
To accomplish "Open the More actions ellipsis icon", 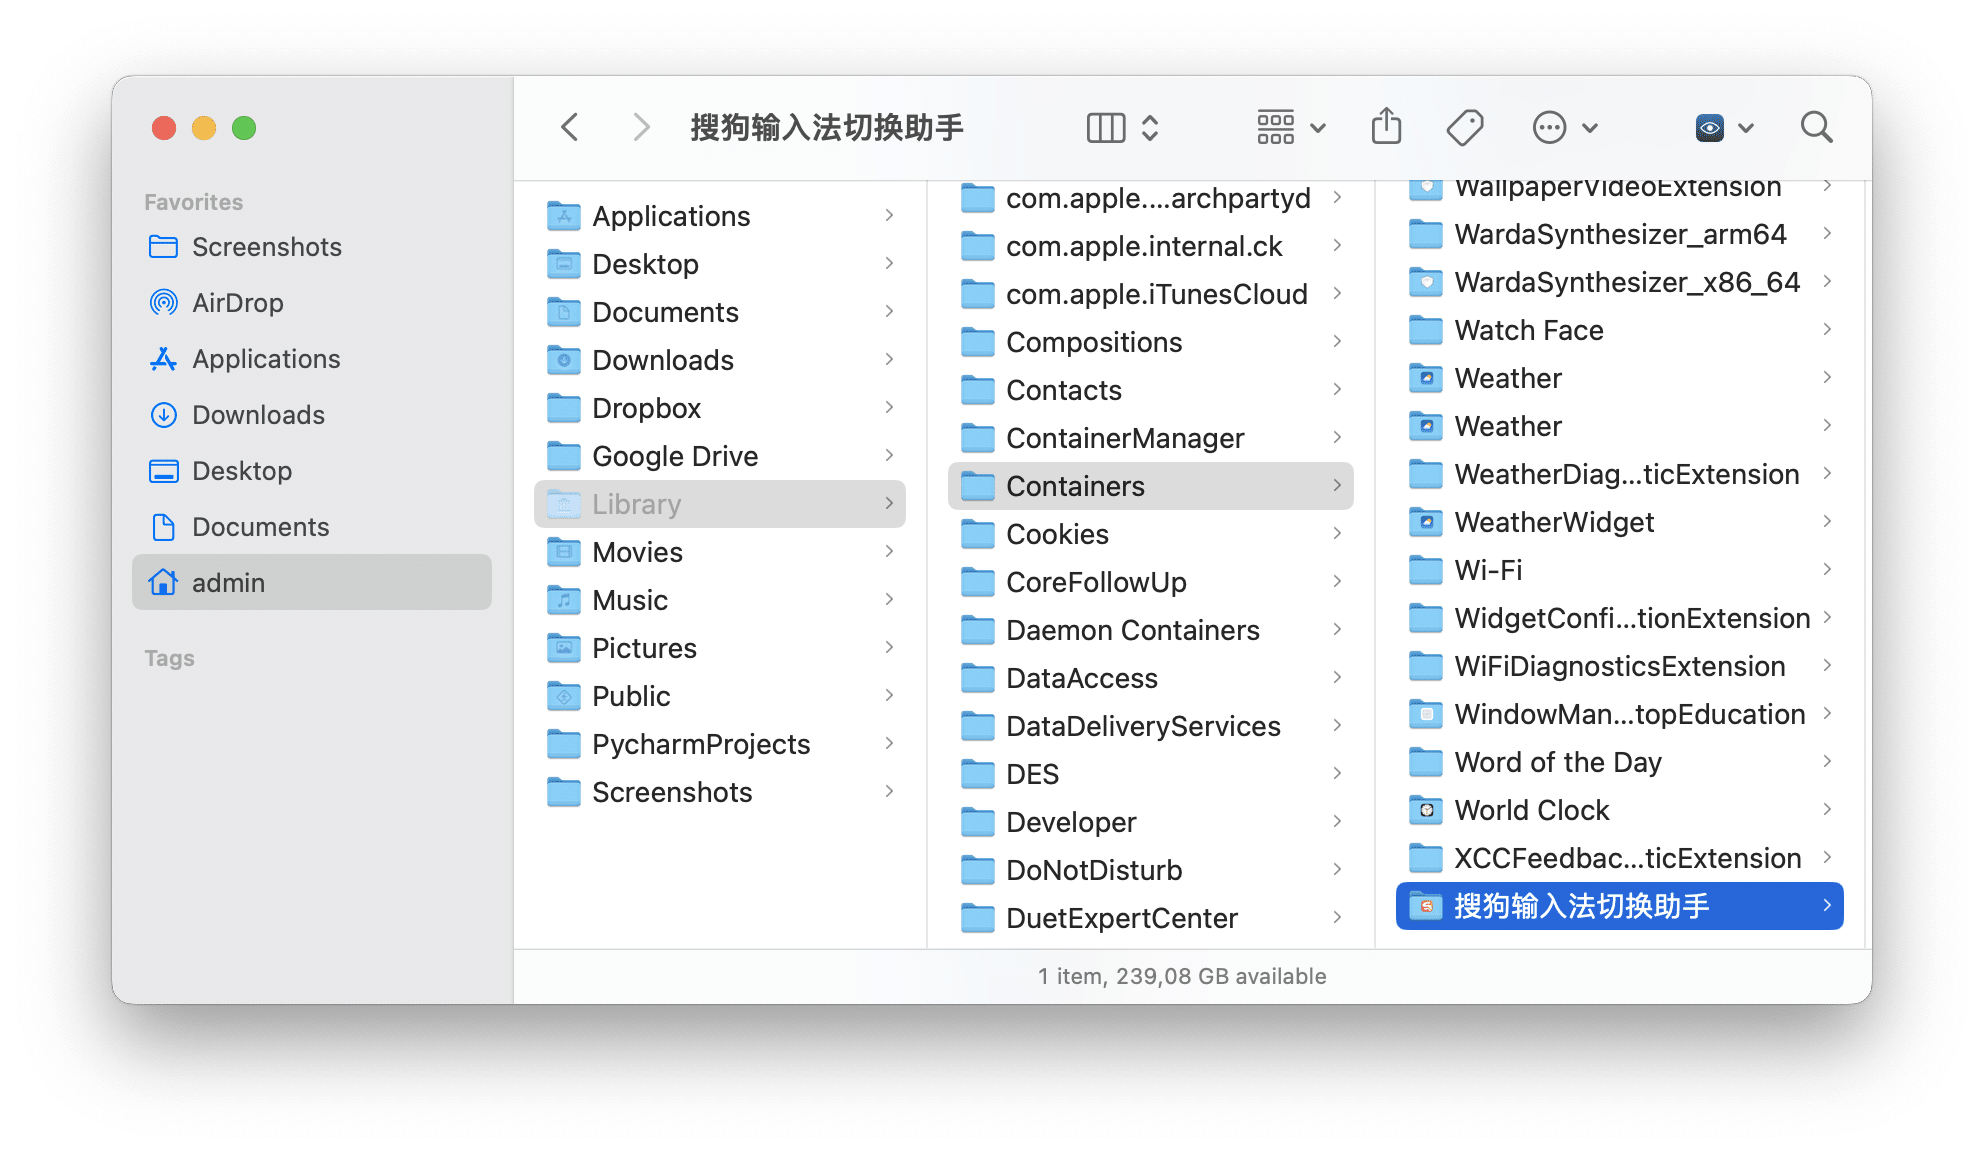I will (x=1548, y=127).
